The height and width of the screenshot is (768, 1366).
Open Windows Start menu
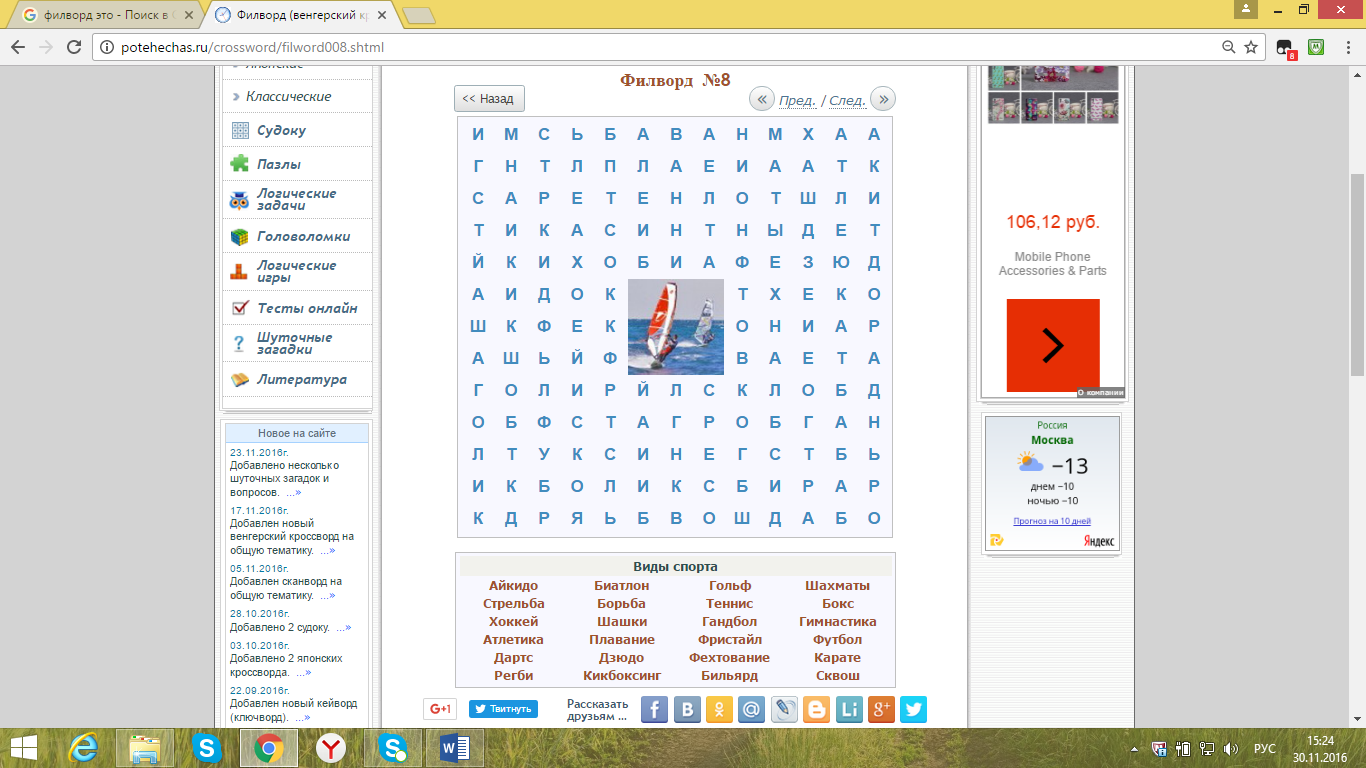pos(24,748)
